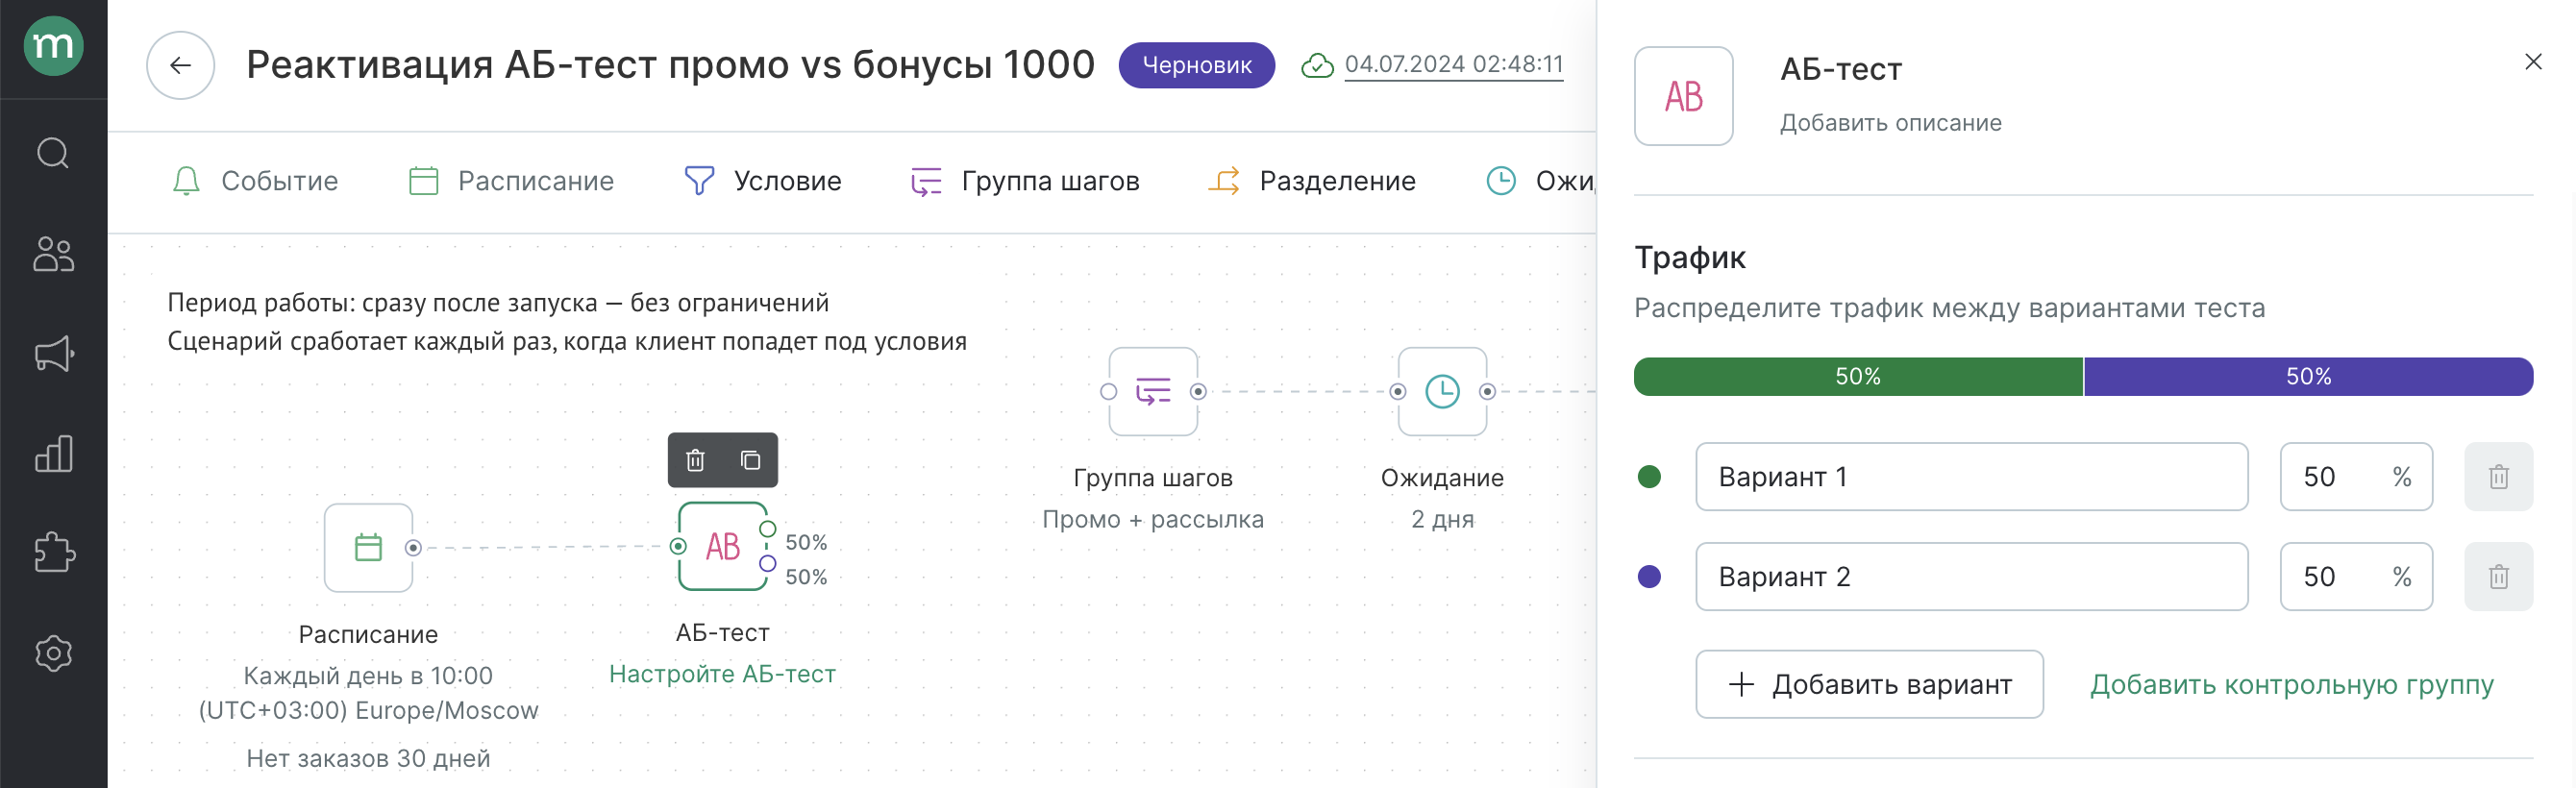
Task: Select the Группа шагов node on canvas
Action: coord(1153,391)
